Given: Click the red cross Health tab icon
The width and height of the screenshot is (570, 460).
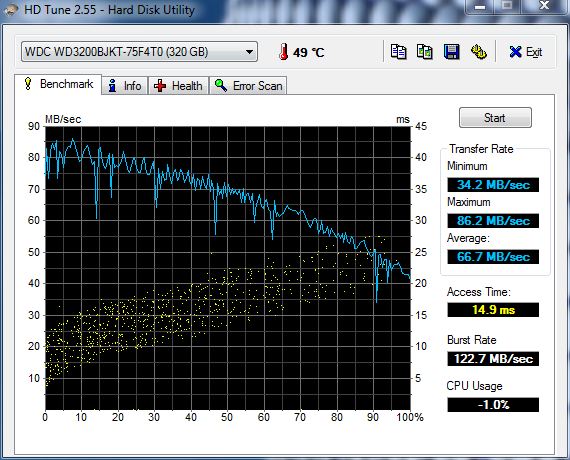Looking at the screenshot, I should pyautogui.click(x=160, y=86).
